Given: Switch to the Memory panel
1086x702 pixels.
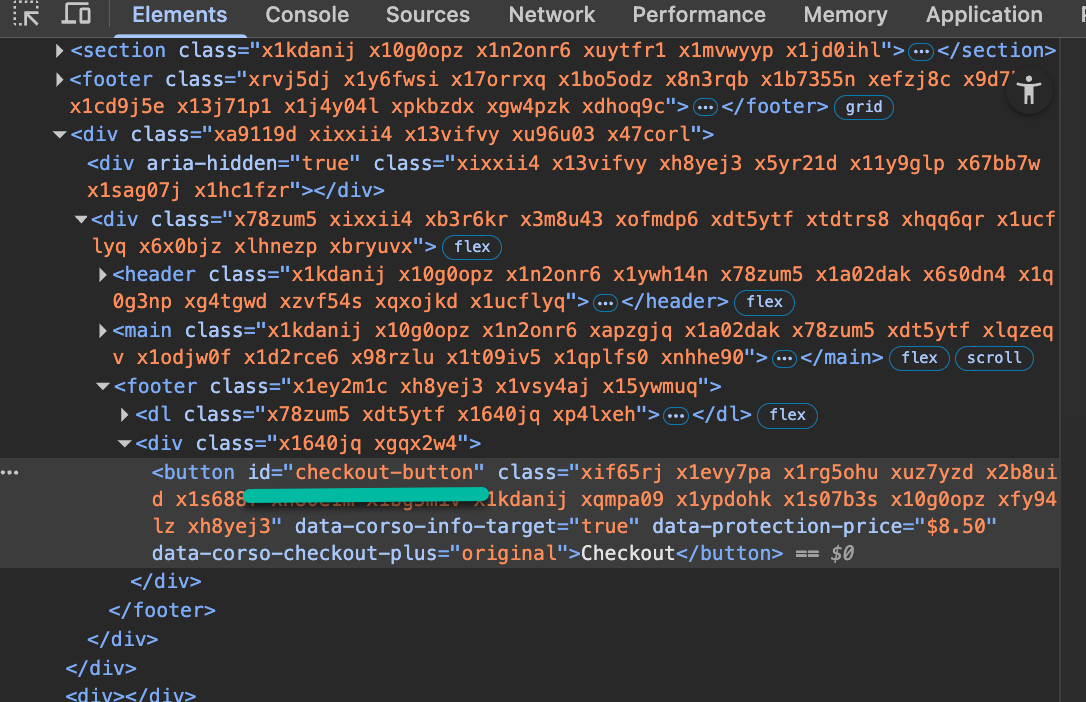Looking at the screenshot, I should point(844,15).
